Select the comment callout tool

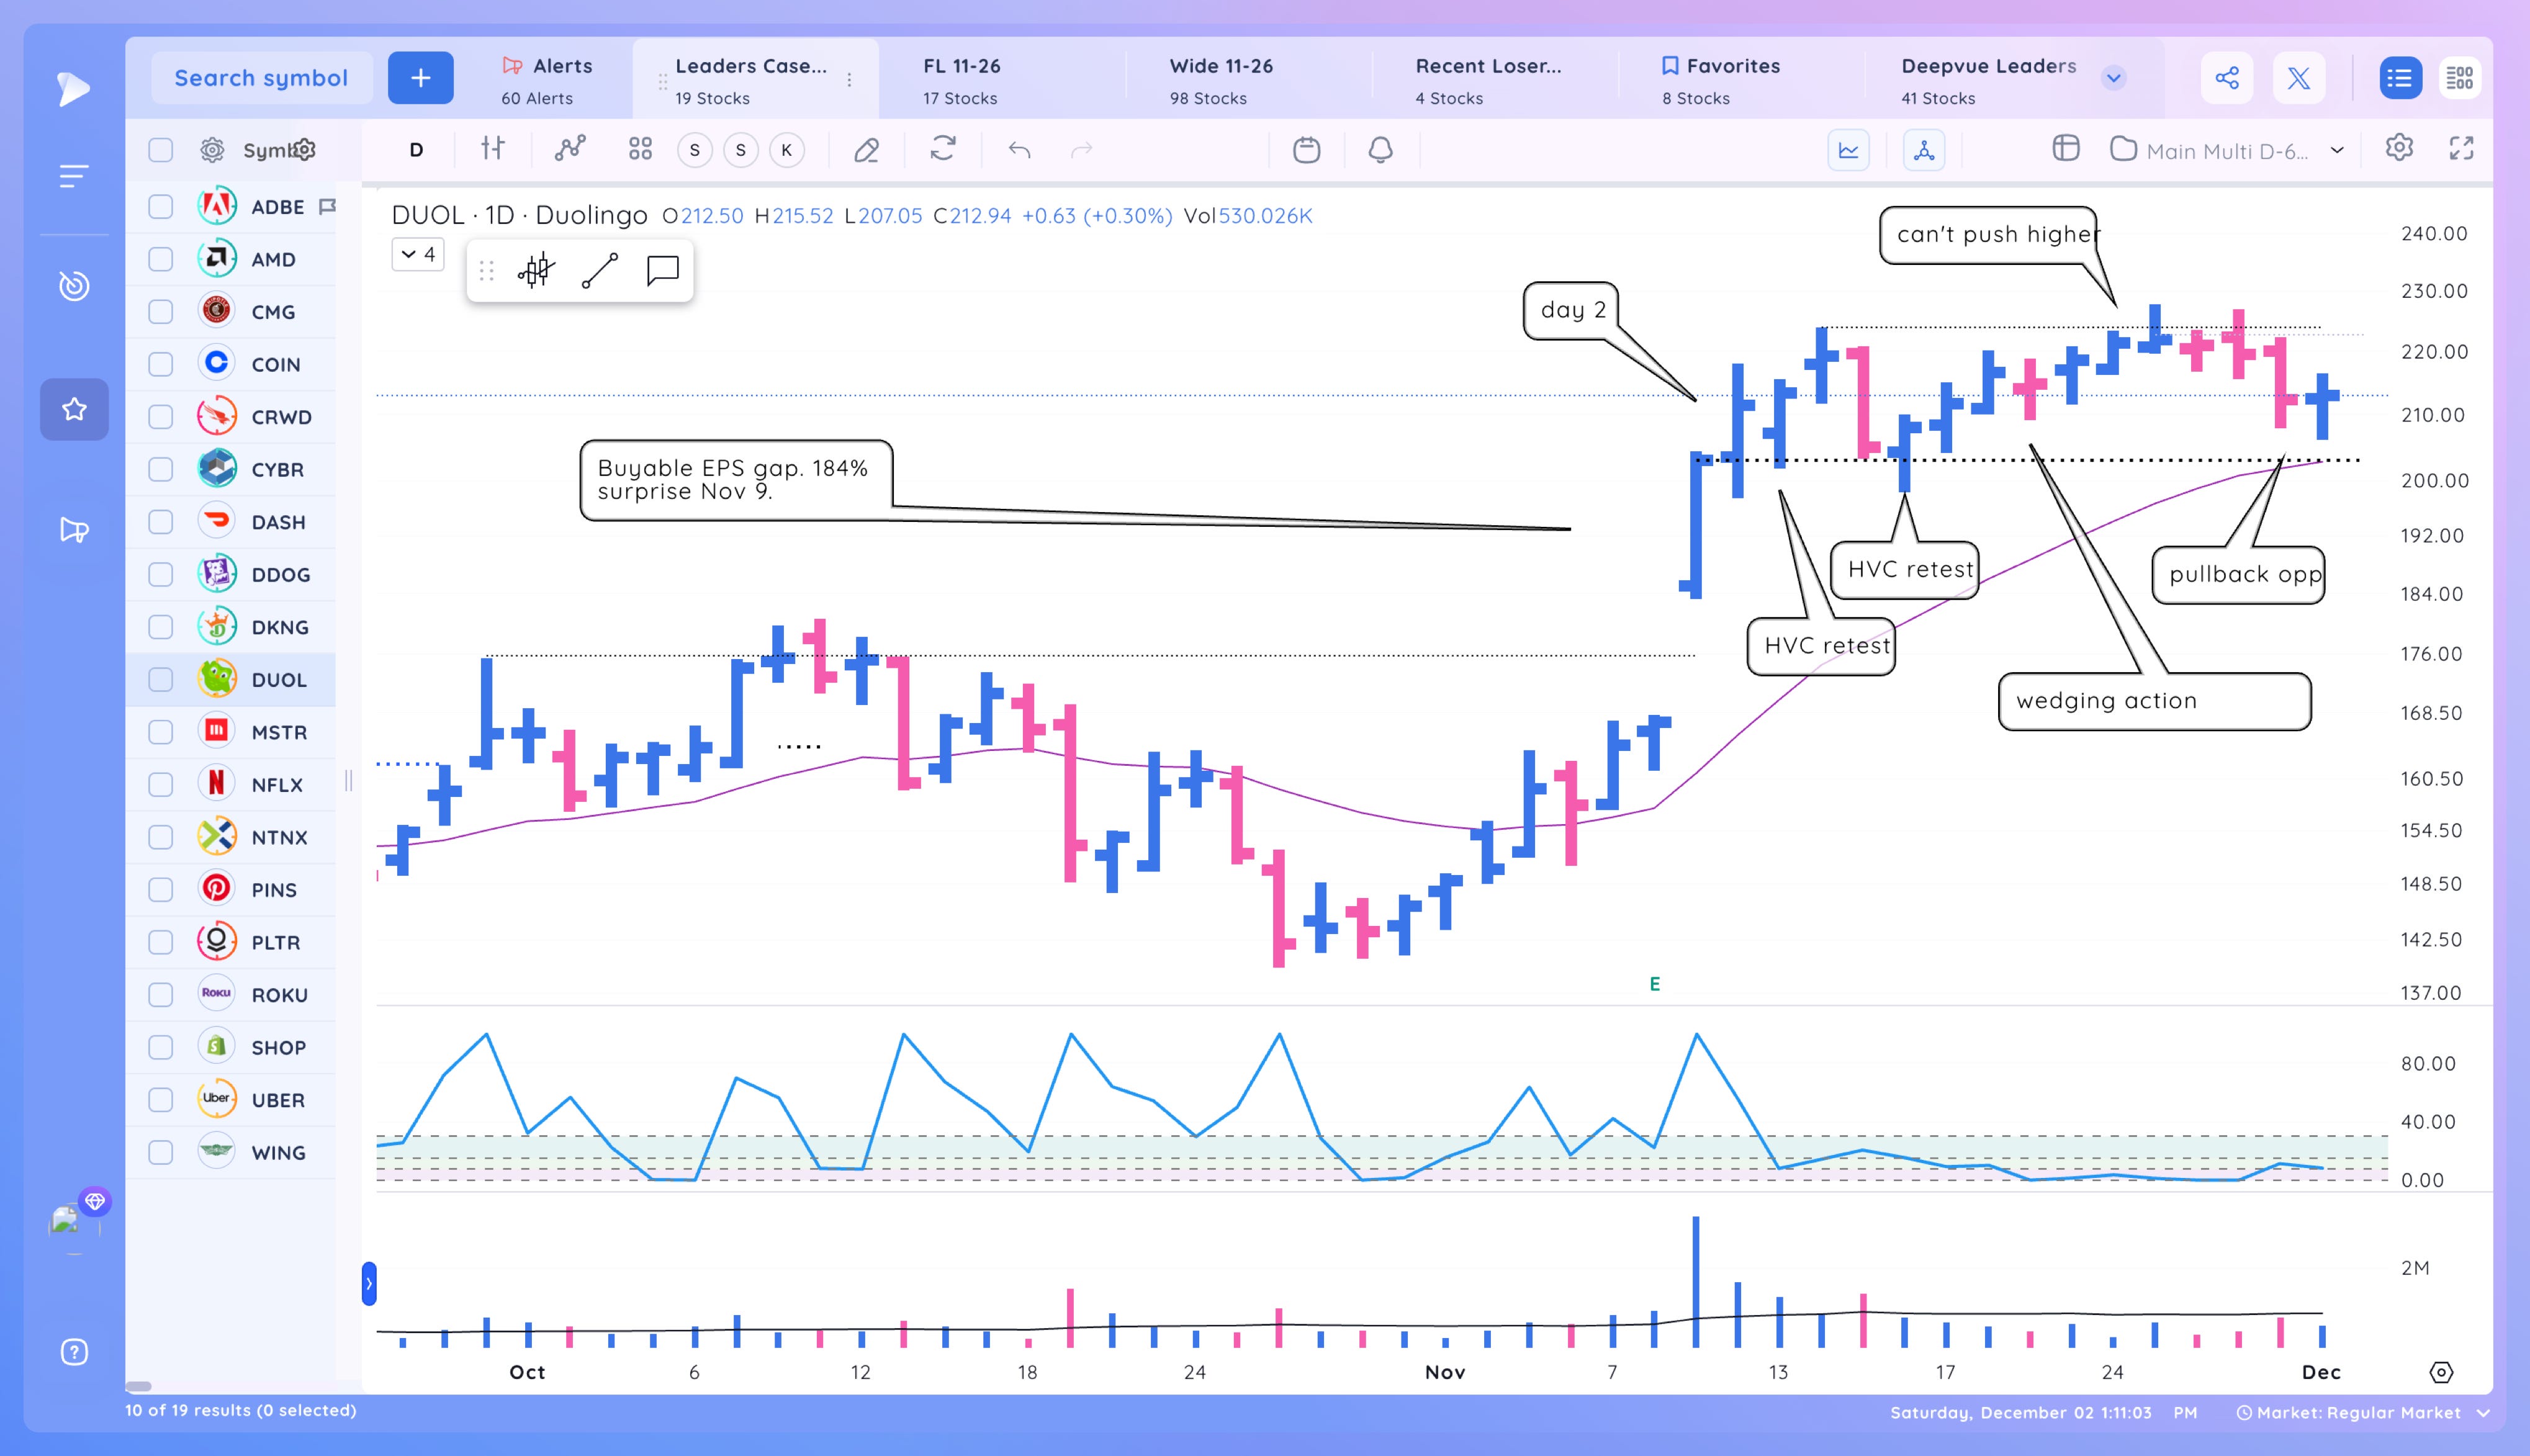coord(662,270)
